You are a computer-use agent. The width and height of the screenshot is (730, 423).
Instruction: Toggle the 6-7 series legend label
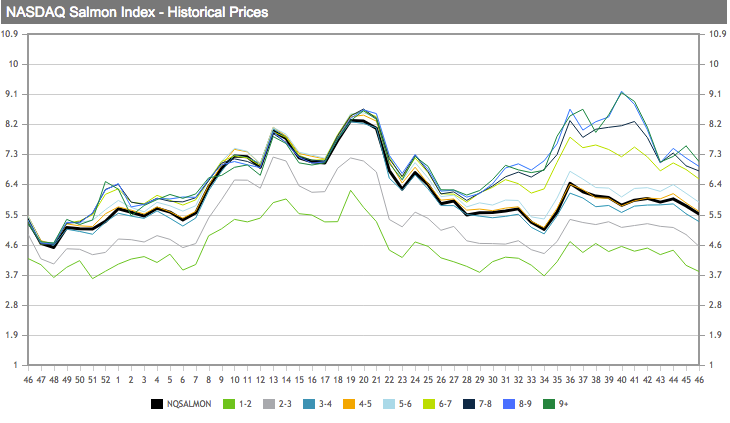click(445, 404)
